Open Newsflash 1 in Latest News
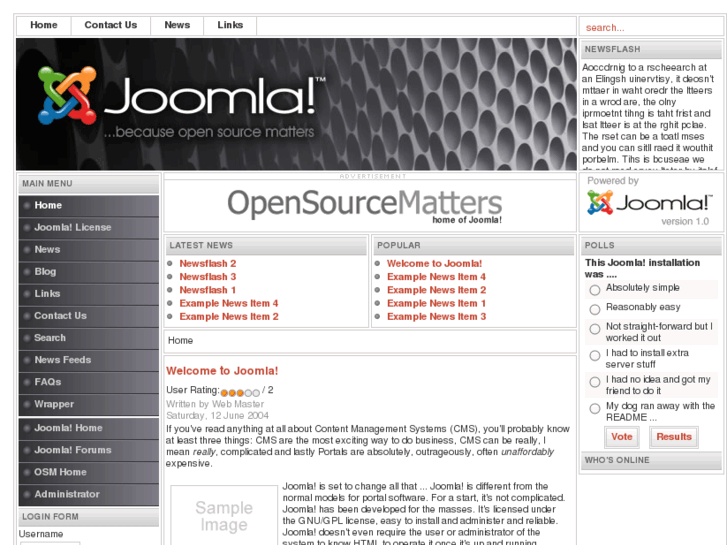The image size is (727, 545). pos(208,290)
